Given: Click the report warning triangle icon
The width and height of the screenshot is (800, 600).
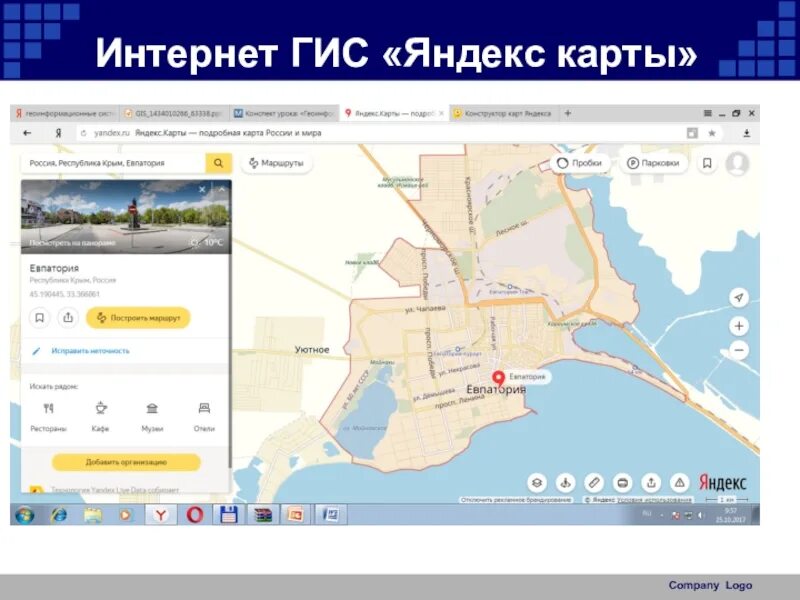Looking at the screenshot, I should [680, 482].
